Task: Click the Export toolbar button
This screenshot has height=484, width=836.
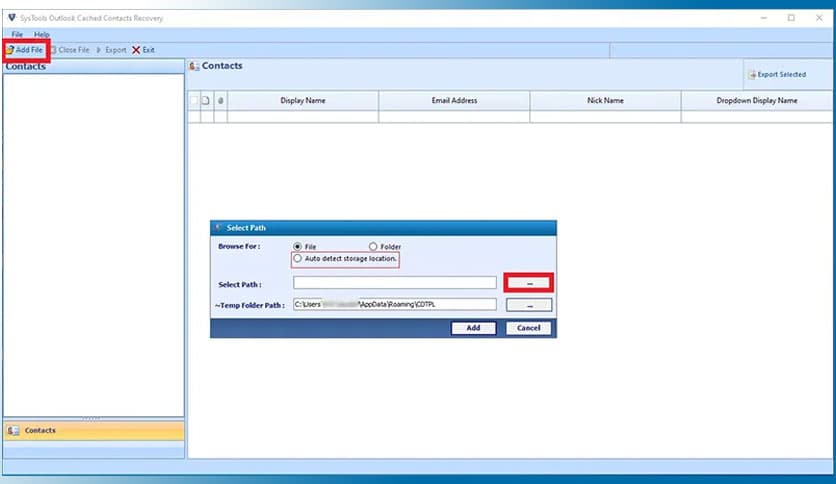Action: [111, 50]
